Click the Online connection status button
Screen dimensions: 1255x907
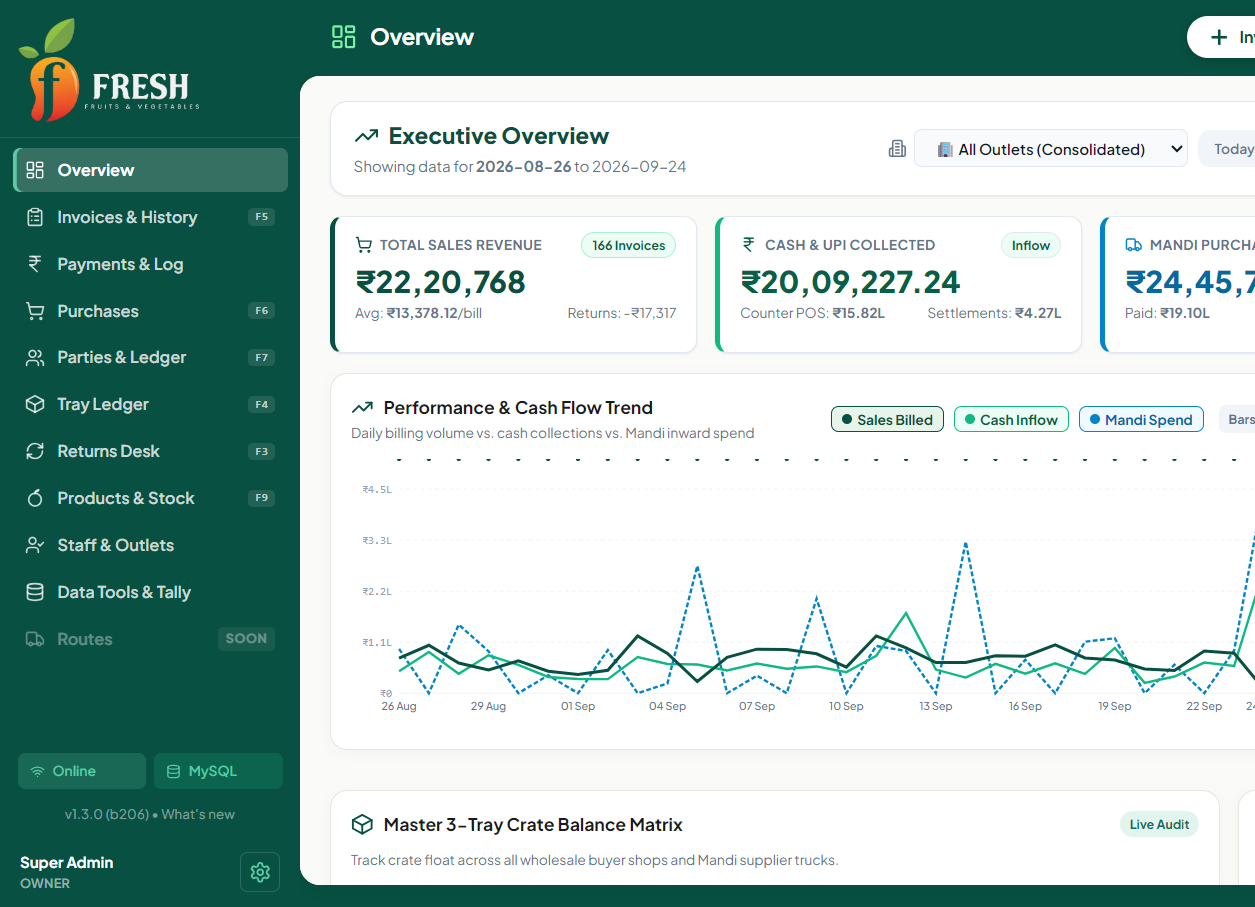click(x=82, y=771)
